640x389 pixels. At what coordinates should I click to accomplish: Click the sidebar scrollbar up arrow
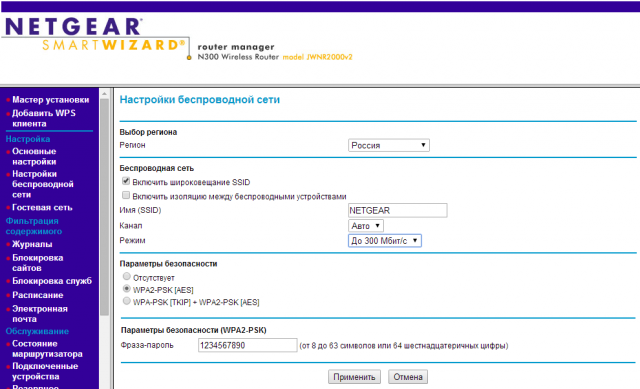pyautogui.click(x=104, y=94)
